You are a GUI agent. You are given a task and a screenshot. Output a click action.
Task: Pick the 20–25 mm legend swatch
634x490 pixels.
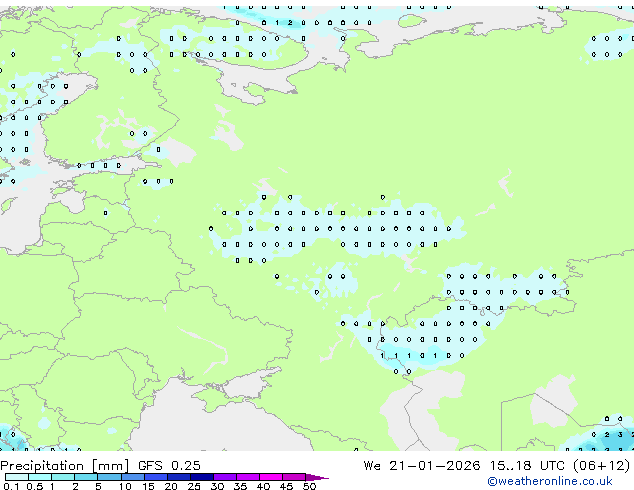(179, 477)
